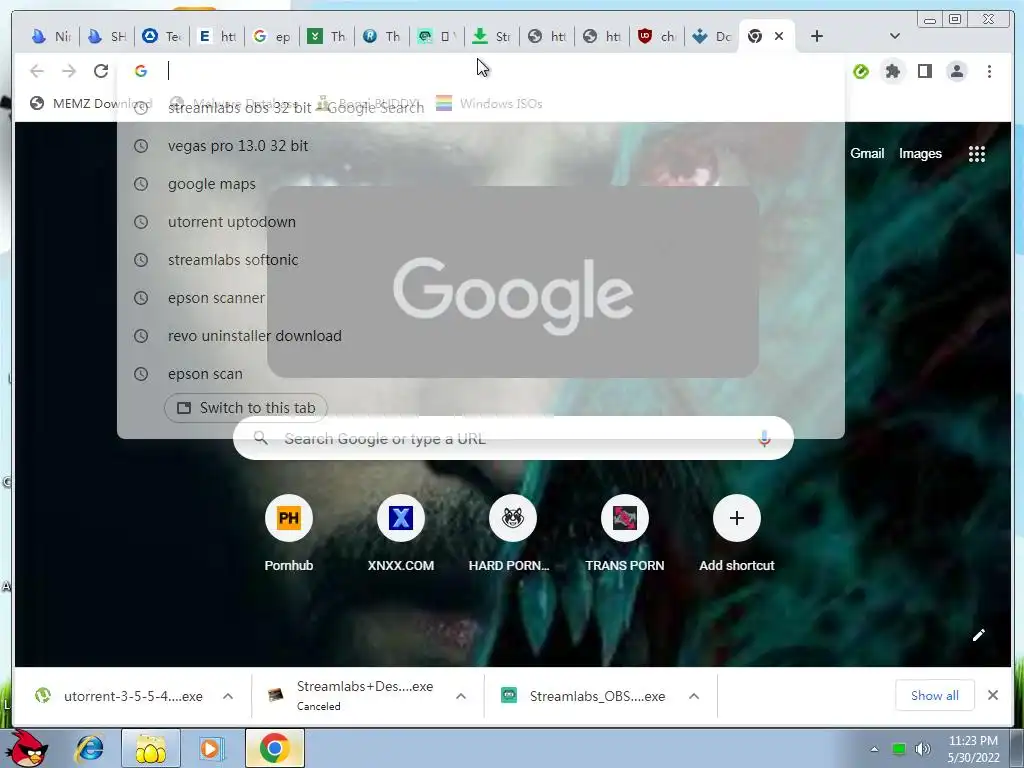
Task: Select 'streamlabs obs 32 bit' suggestion
Action: (481, 108)
